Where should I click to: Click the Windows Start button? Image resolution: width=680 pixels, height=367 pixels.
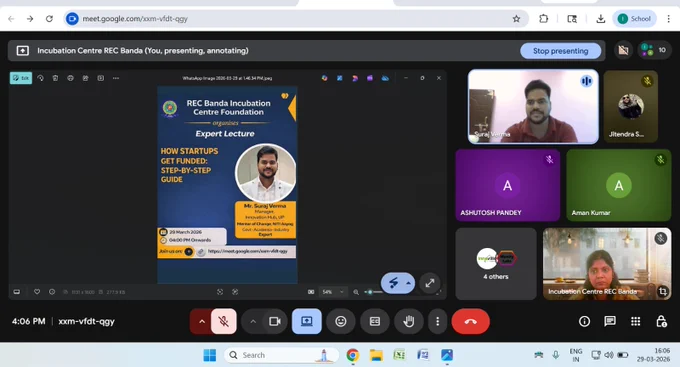[210, 355]
